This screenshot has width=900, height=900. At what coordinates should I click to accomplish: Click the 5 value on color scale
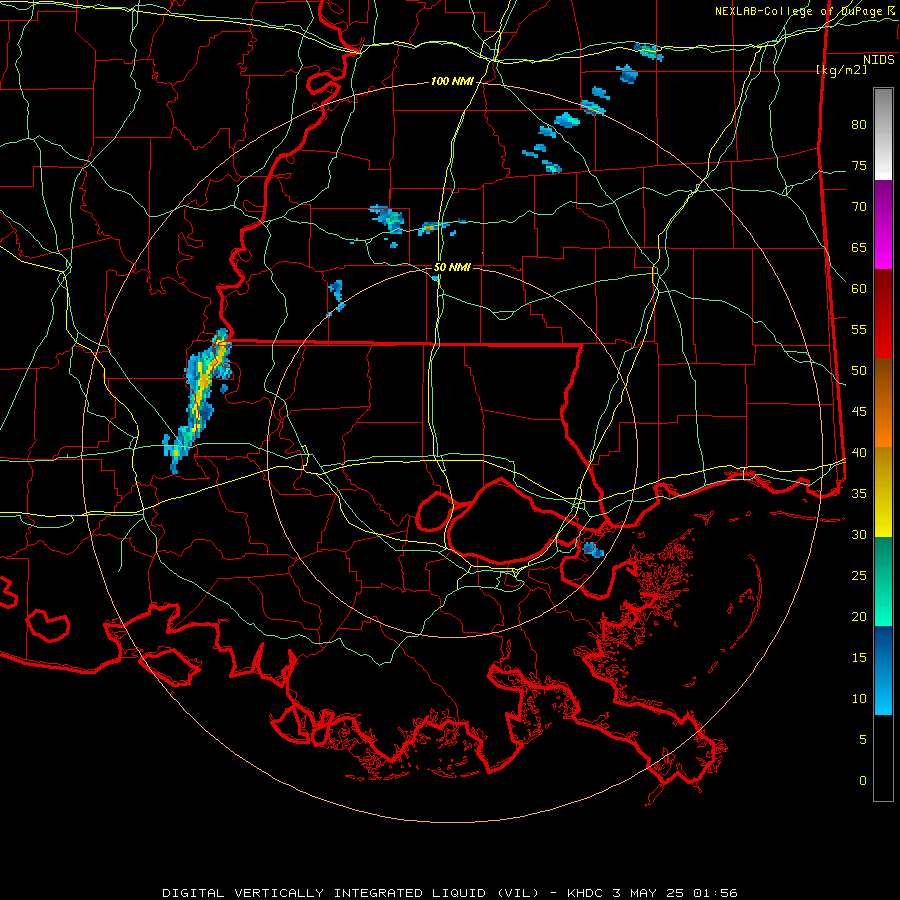[863, 739]
